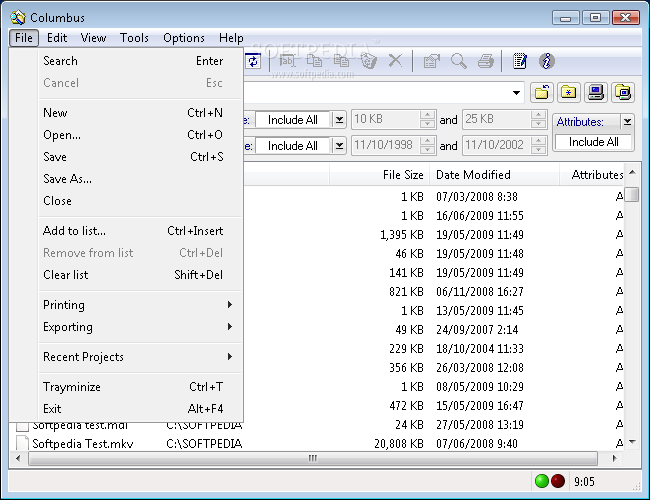Open the size filter Include All dropdown
The width and height of the screenshot is (650, 500).
click(x=340, y=120)
